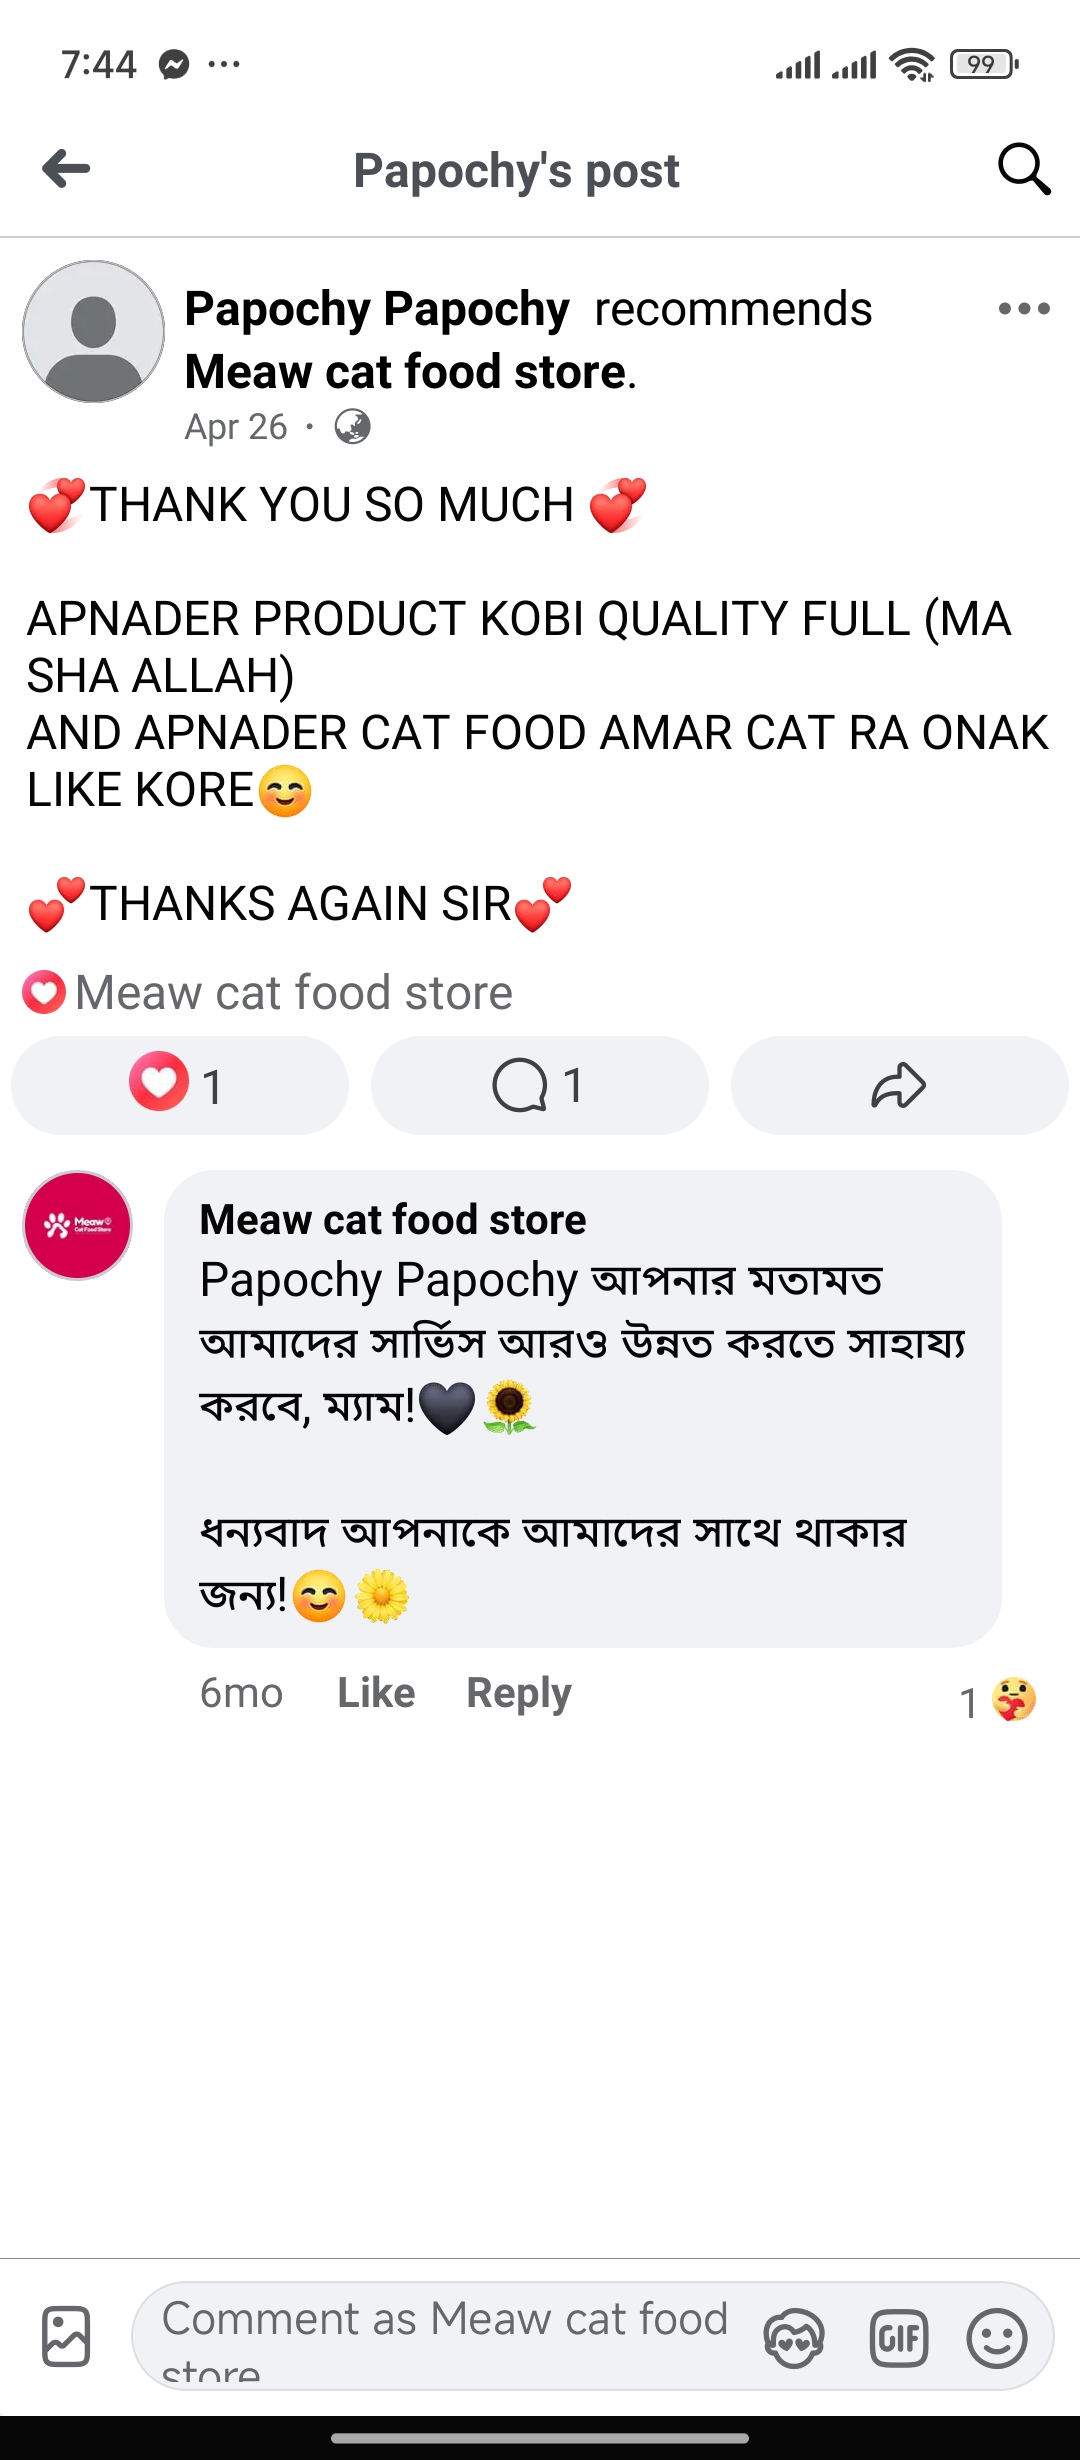Open Papochy Papochy's profile name link
1080x2460 pixels.
(x=377, y=310)
